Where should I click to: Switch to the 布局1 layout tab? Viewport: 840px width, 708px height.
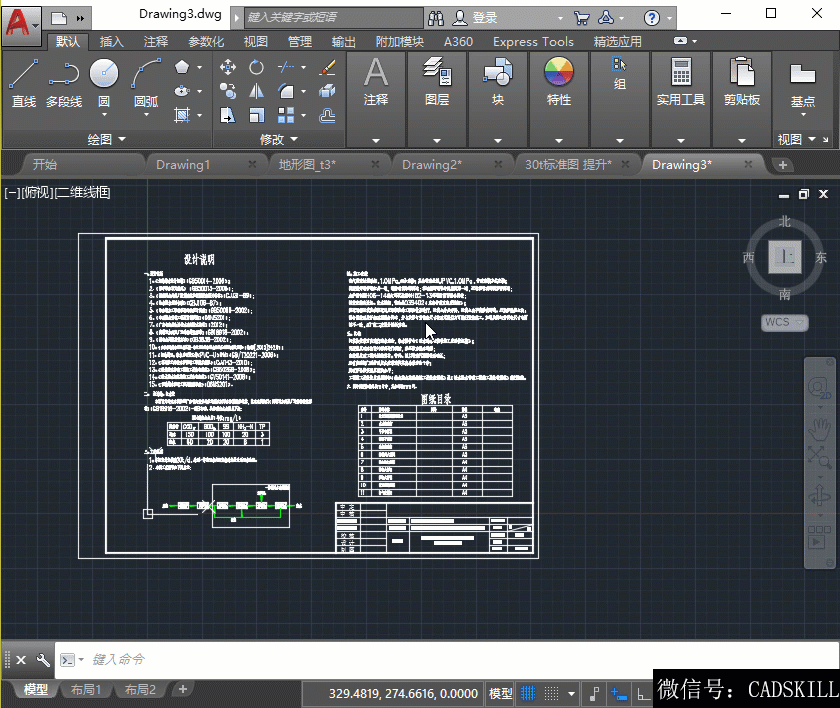pos(85,690)
